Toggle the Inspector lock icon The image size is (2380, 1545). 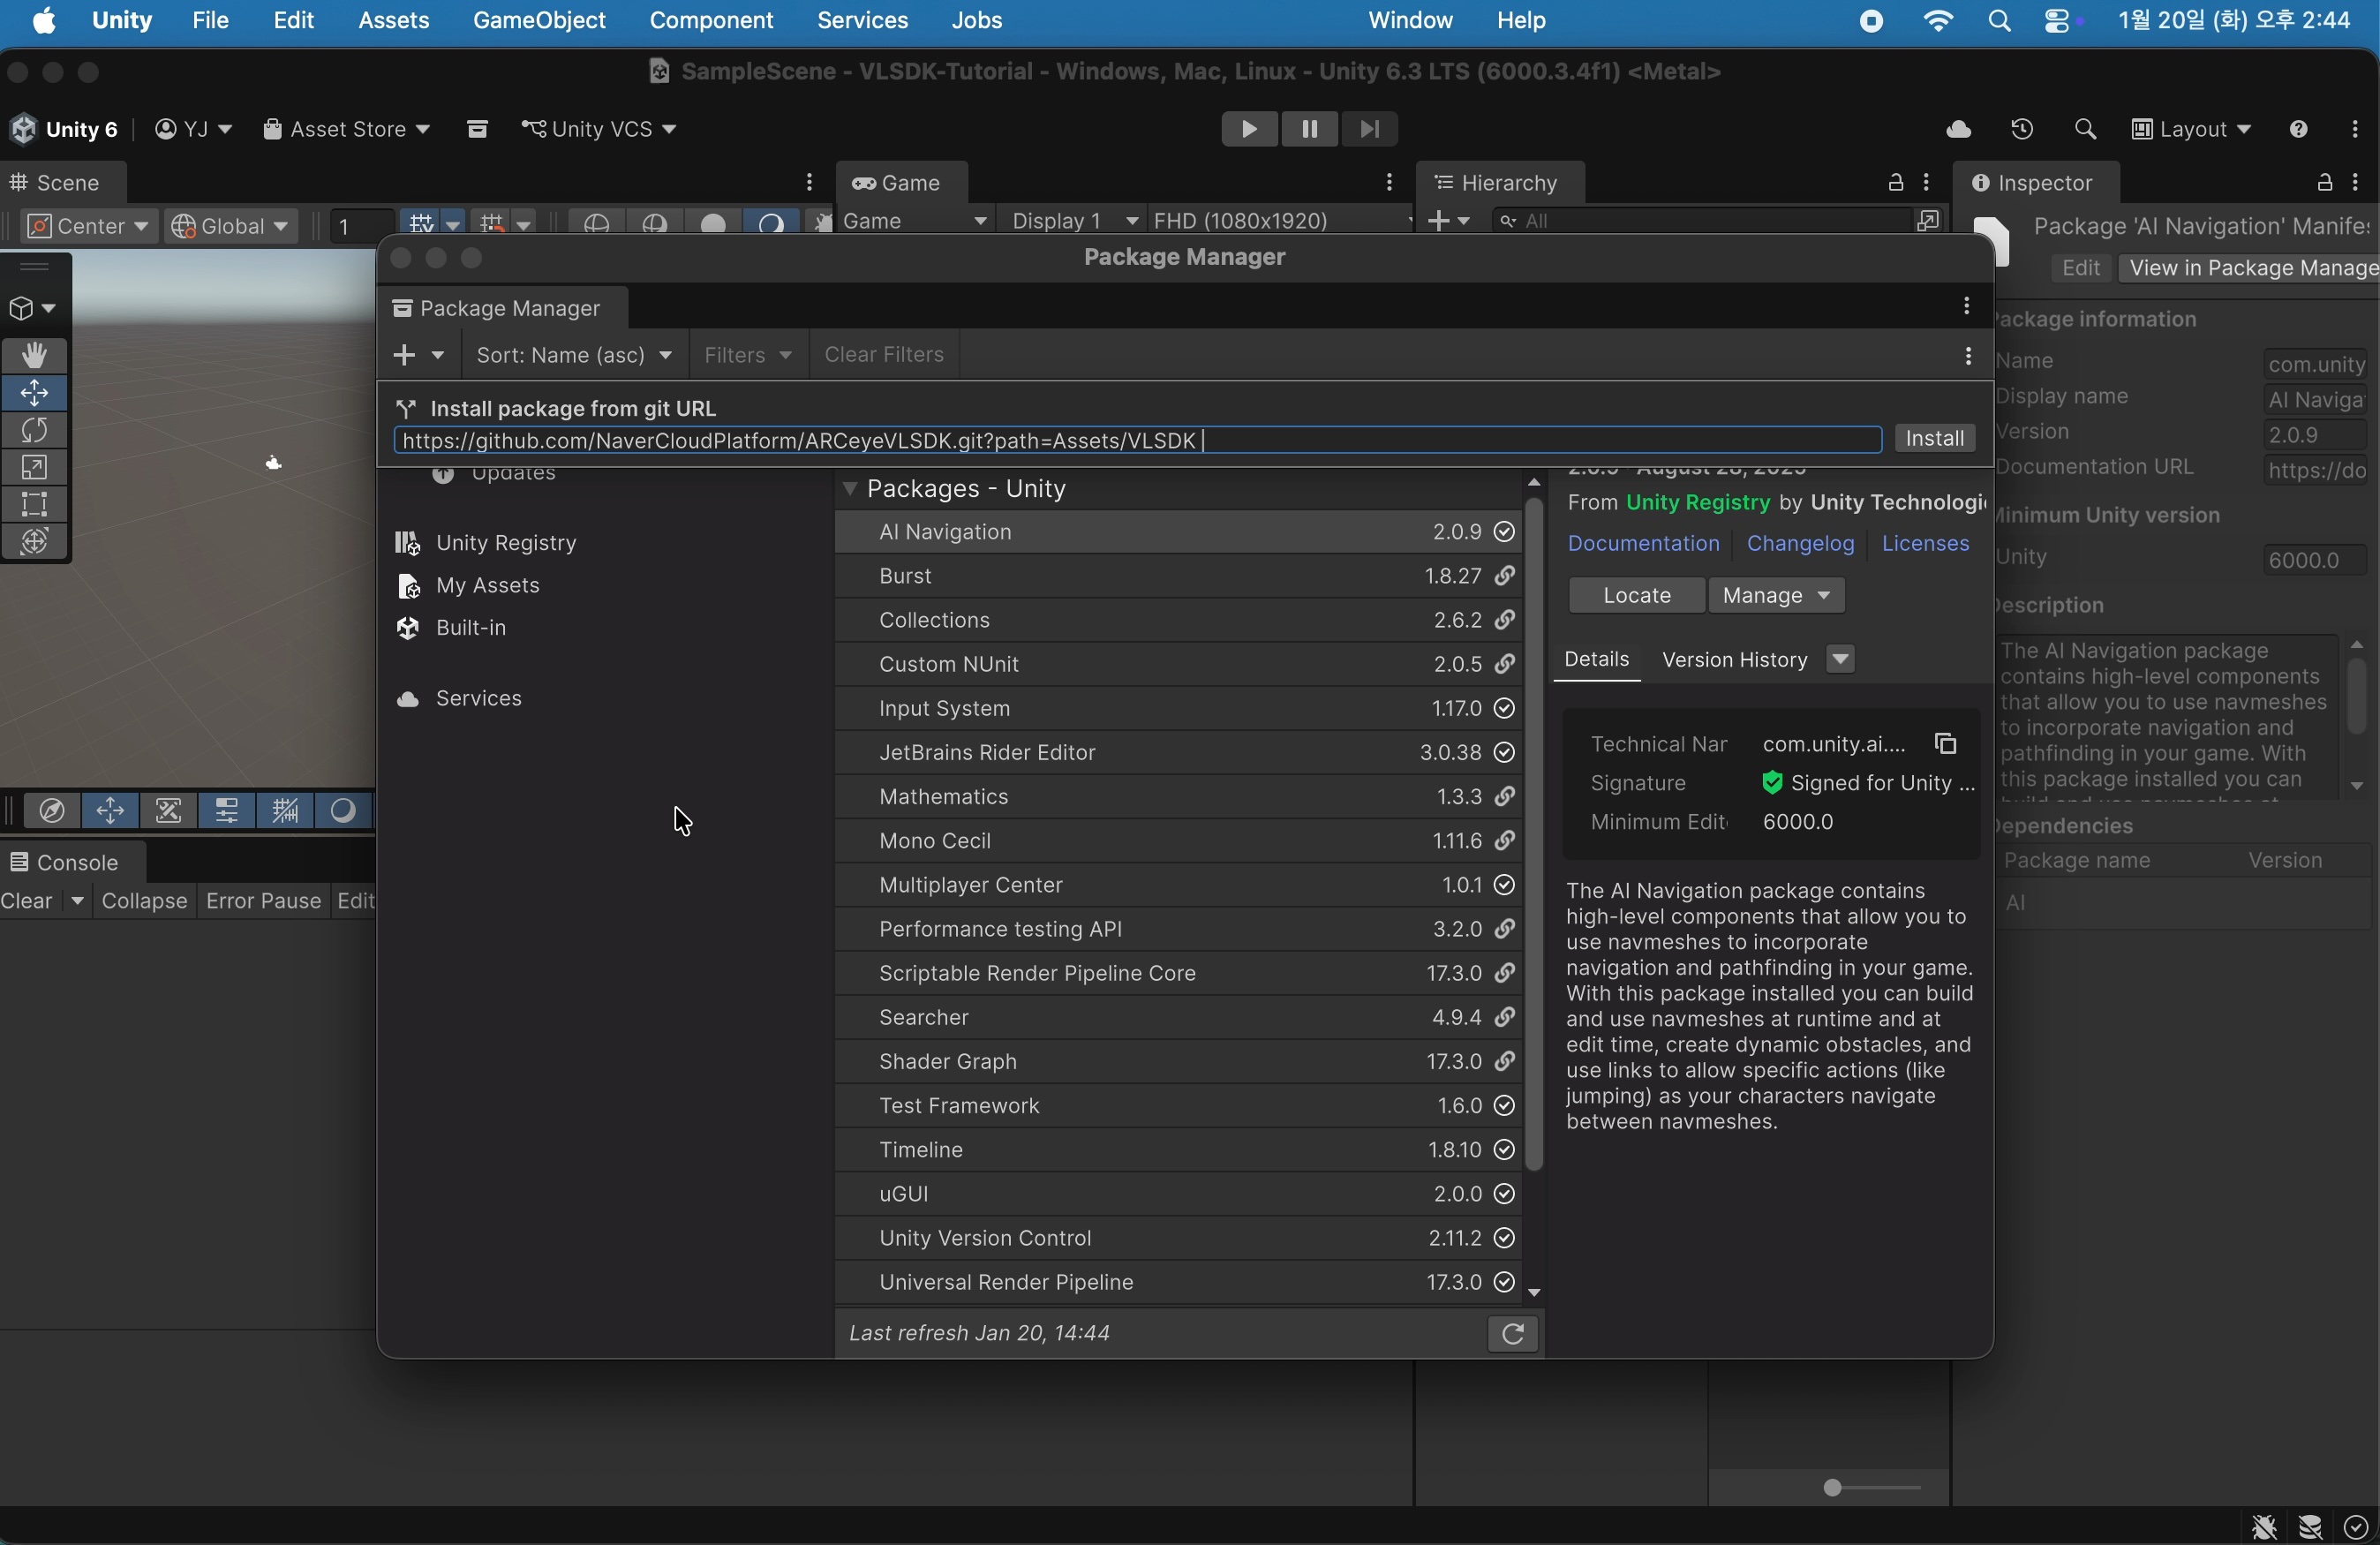tap(2324, 183)
